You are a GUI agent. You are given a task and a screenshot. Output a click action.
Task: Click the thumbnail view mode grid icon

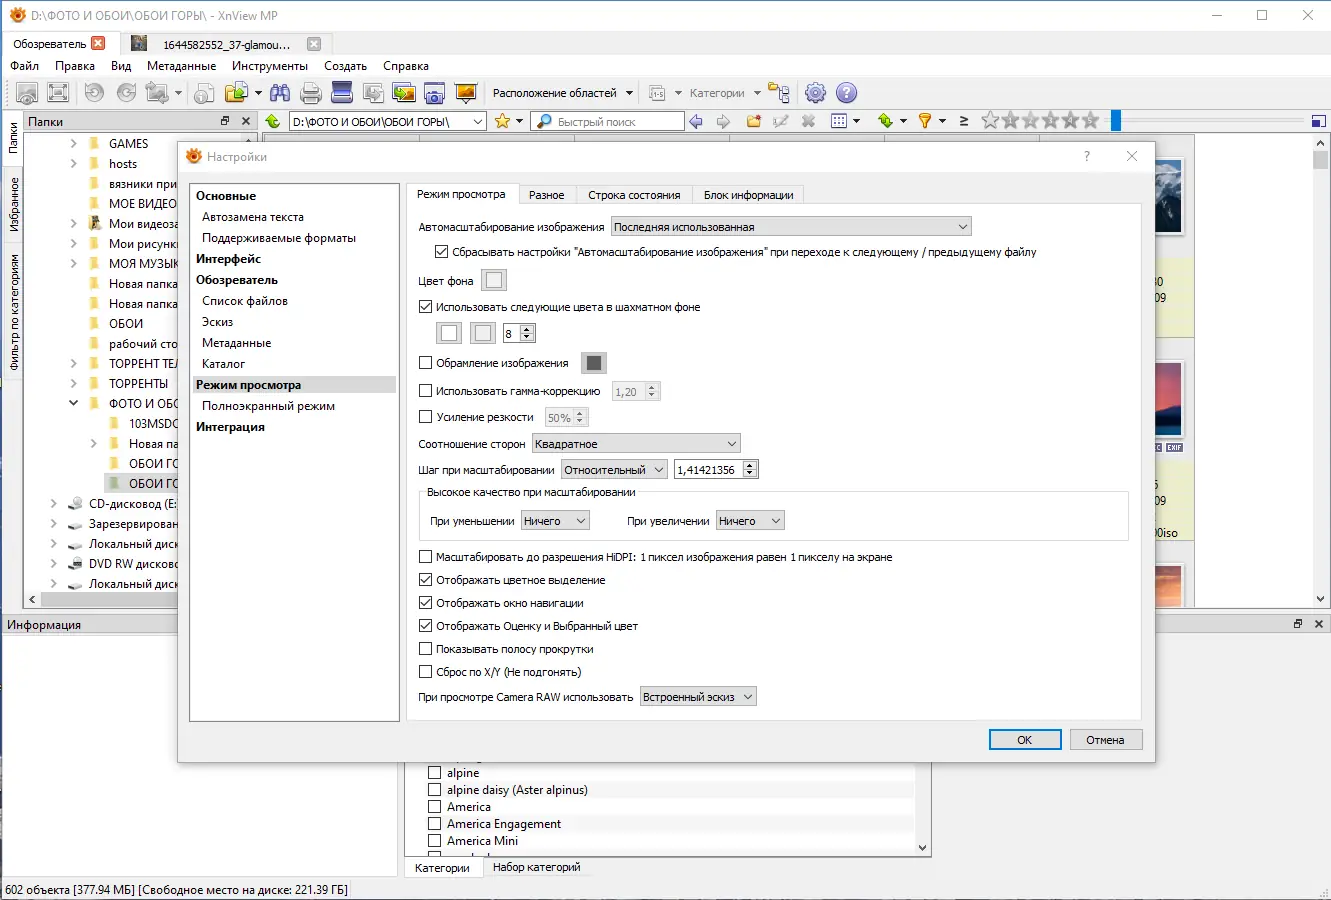839,121
